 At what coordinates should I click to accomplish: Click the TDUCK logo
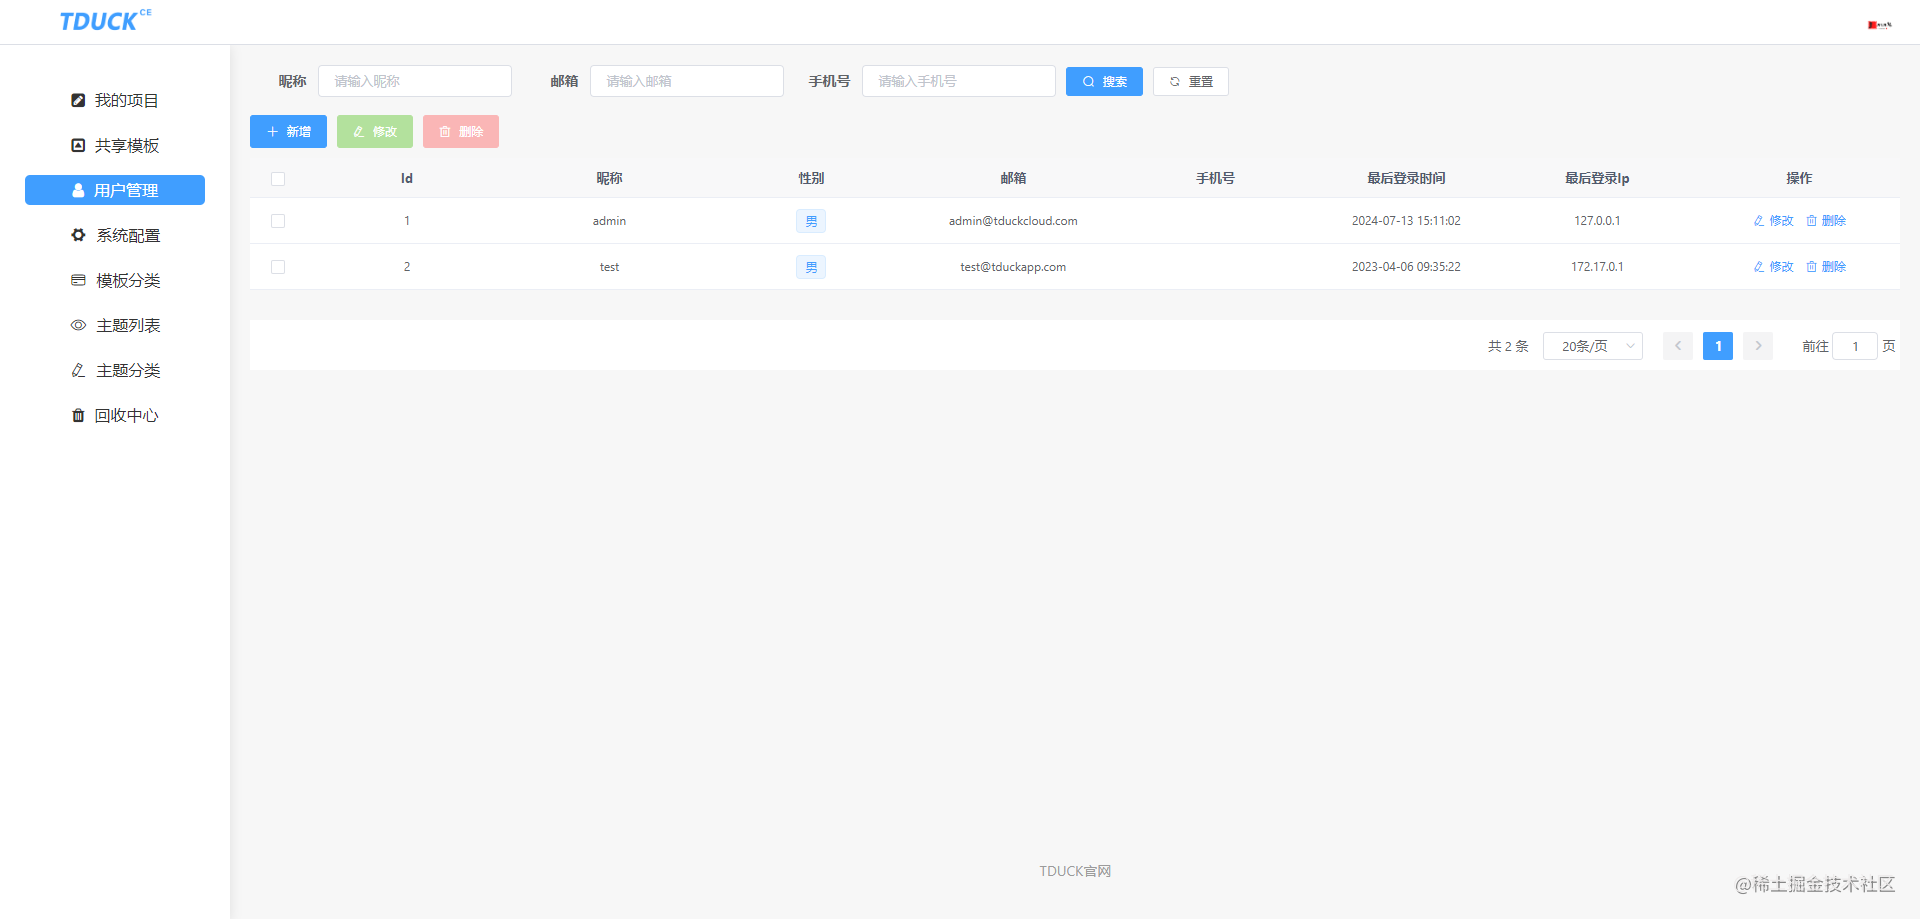pyautogui.click(x=105, y=20)
